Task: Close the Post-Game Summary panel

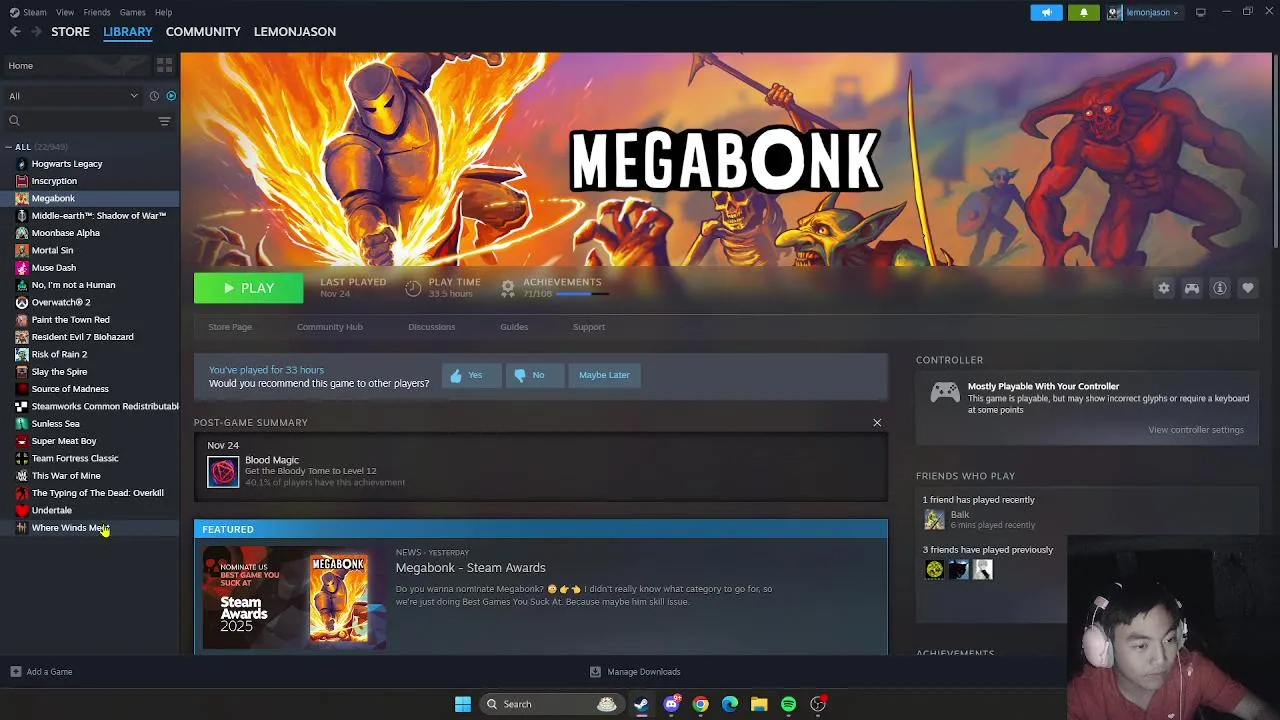Action: click(x=877, y=423)
